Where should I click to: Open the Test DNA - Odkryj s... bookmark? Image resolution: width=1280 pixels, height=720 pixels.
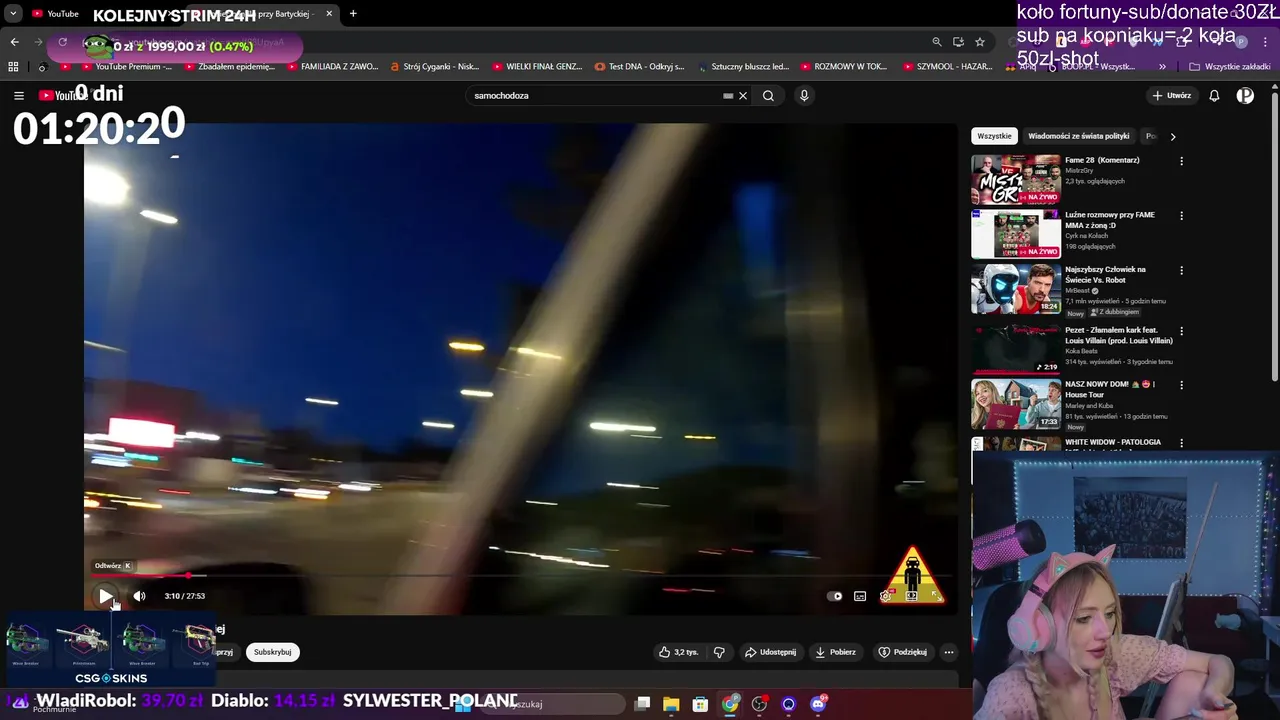click(x=640, y=67)
